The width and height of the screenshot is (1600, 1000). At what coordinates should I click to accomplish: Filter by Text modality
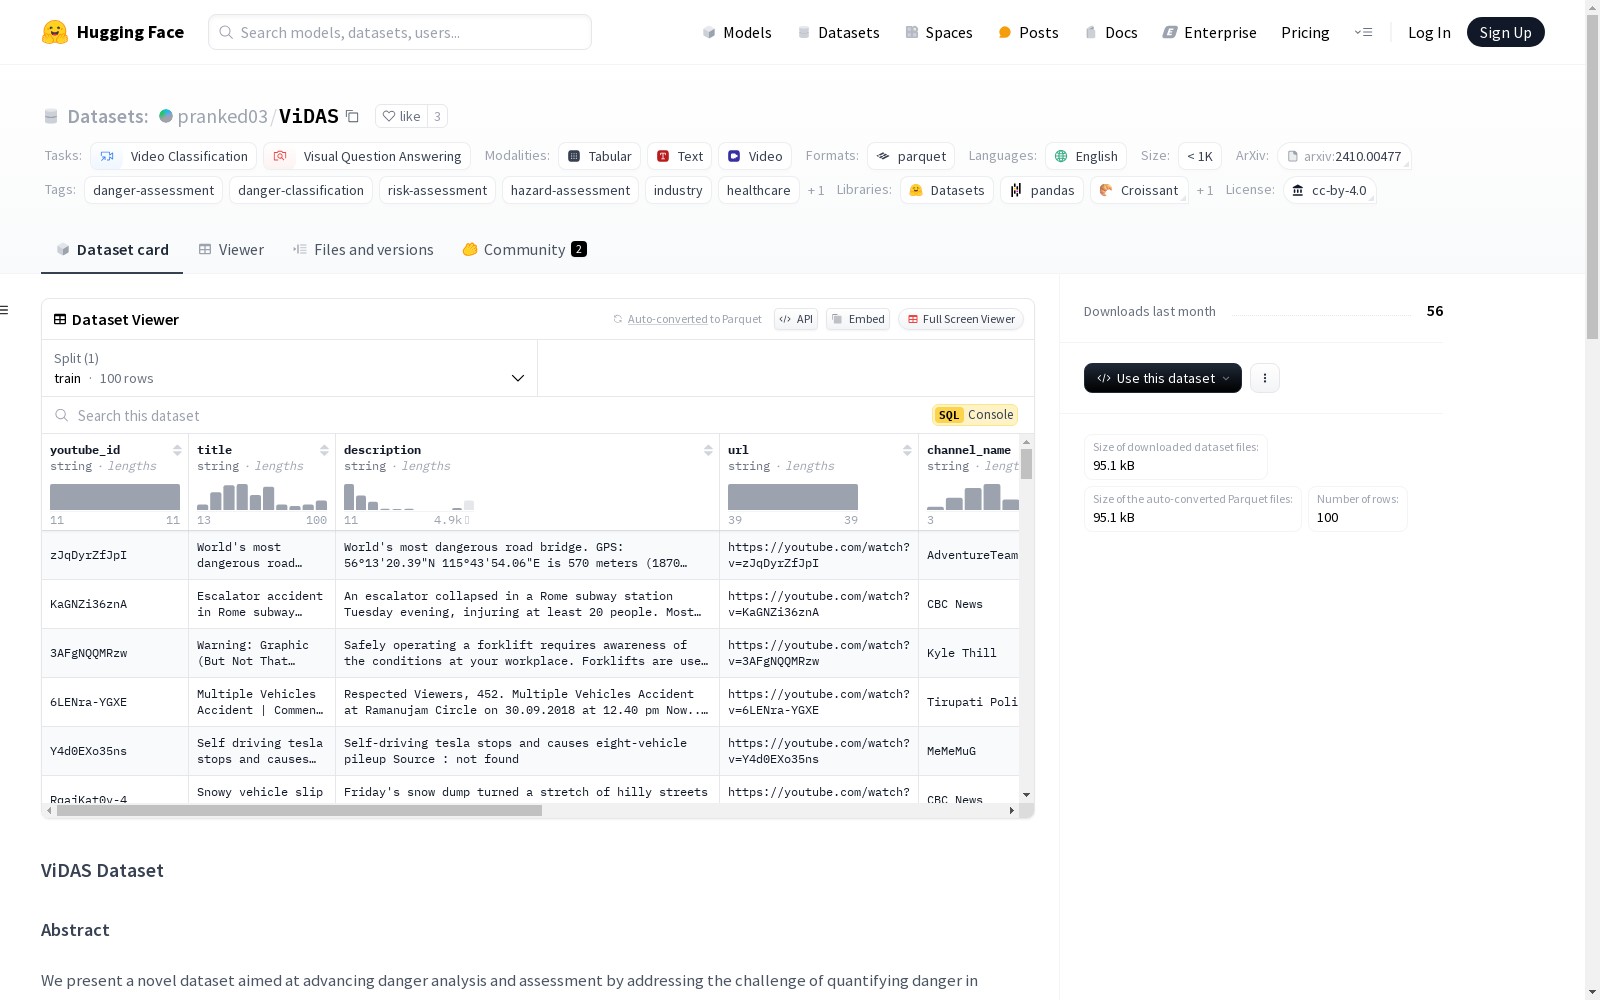point(679,156)
